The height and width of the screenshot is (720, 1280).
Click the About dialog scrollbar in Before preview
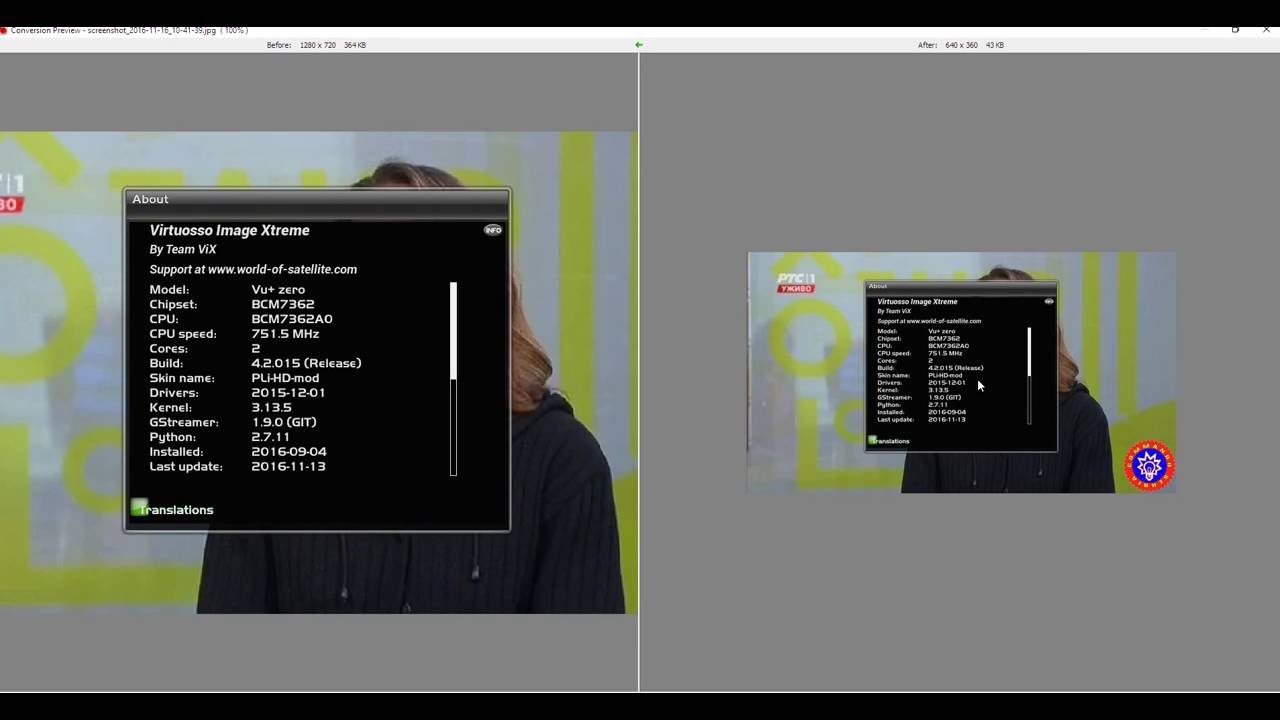(454, 378)
